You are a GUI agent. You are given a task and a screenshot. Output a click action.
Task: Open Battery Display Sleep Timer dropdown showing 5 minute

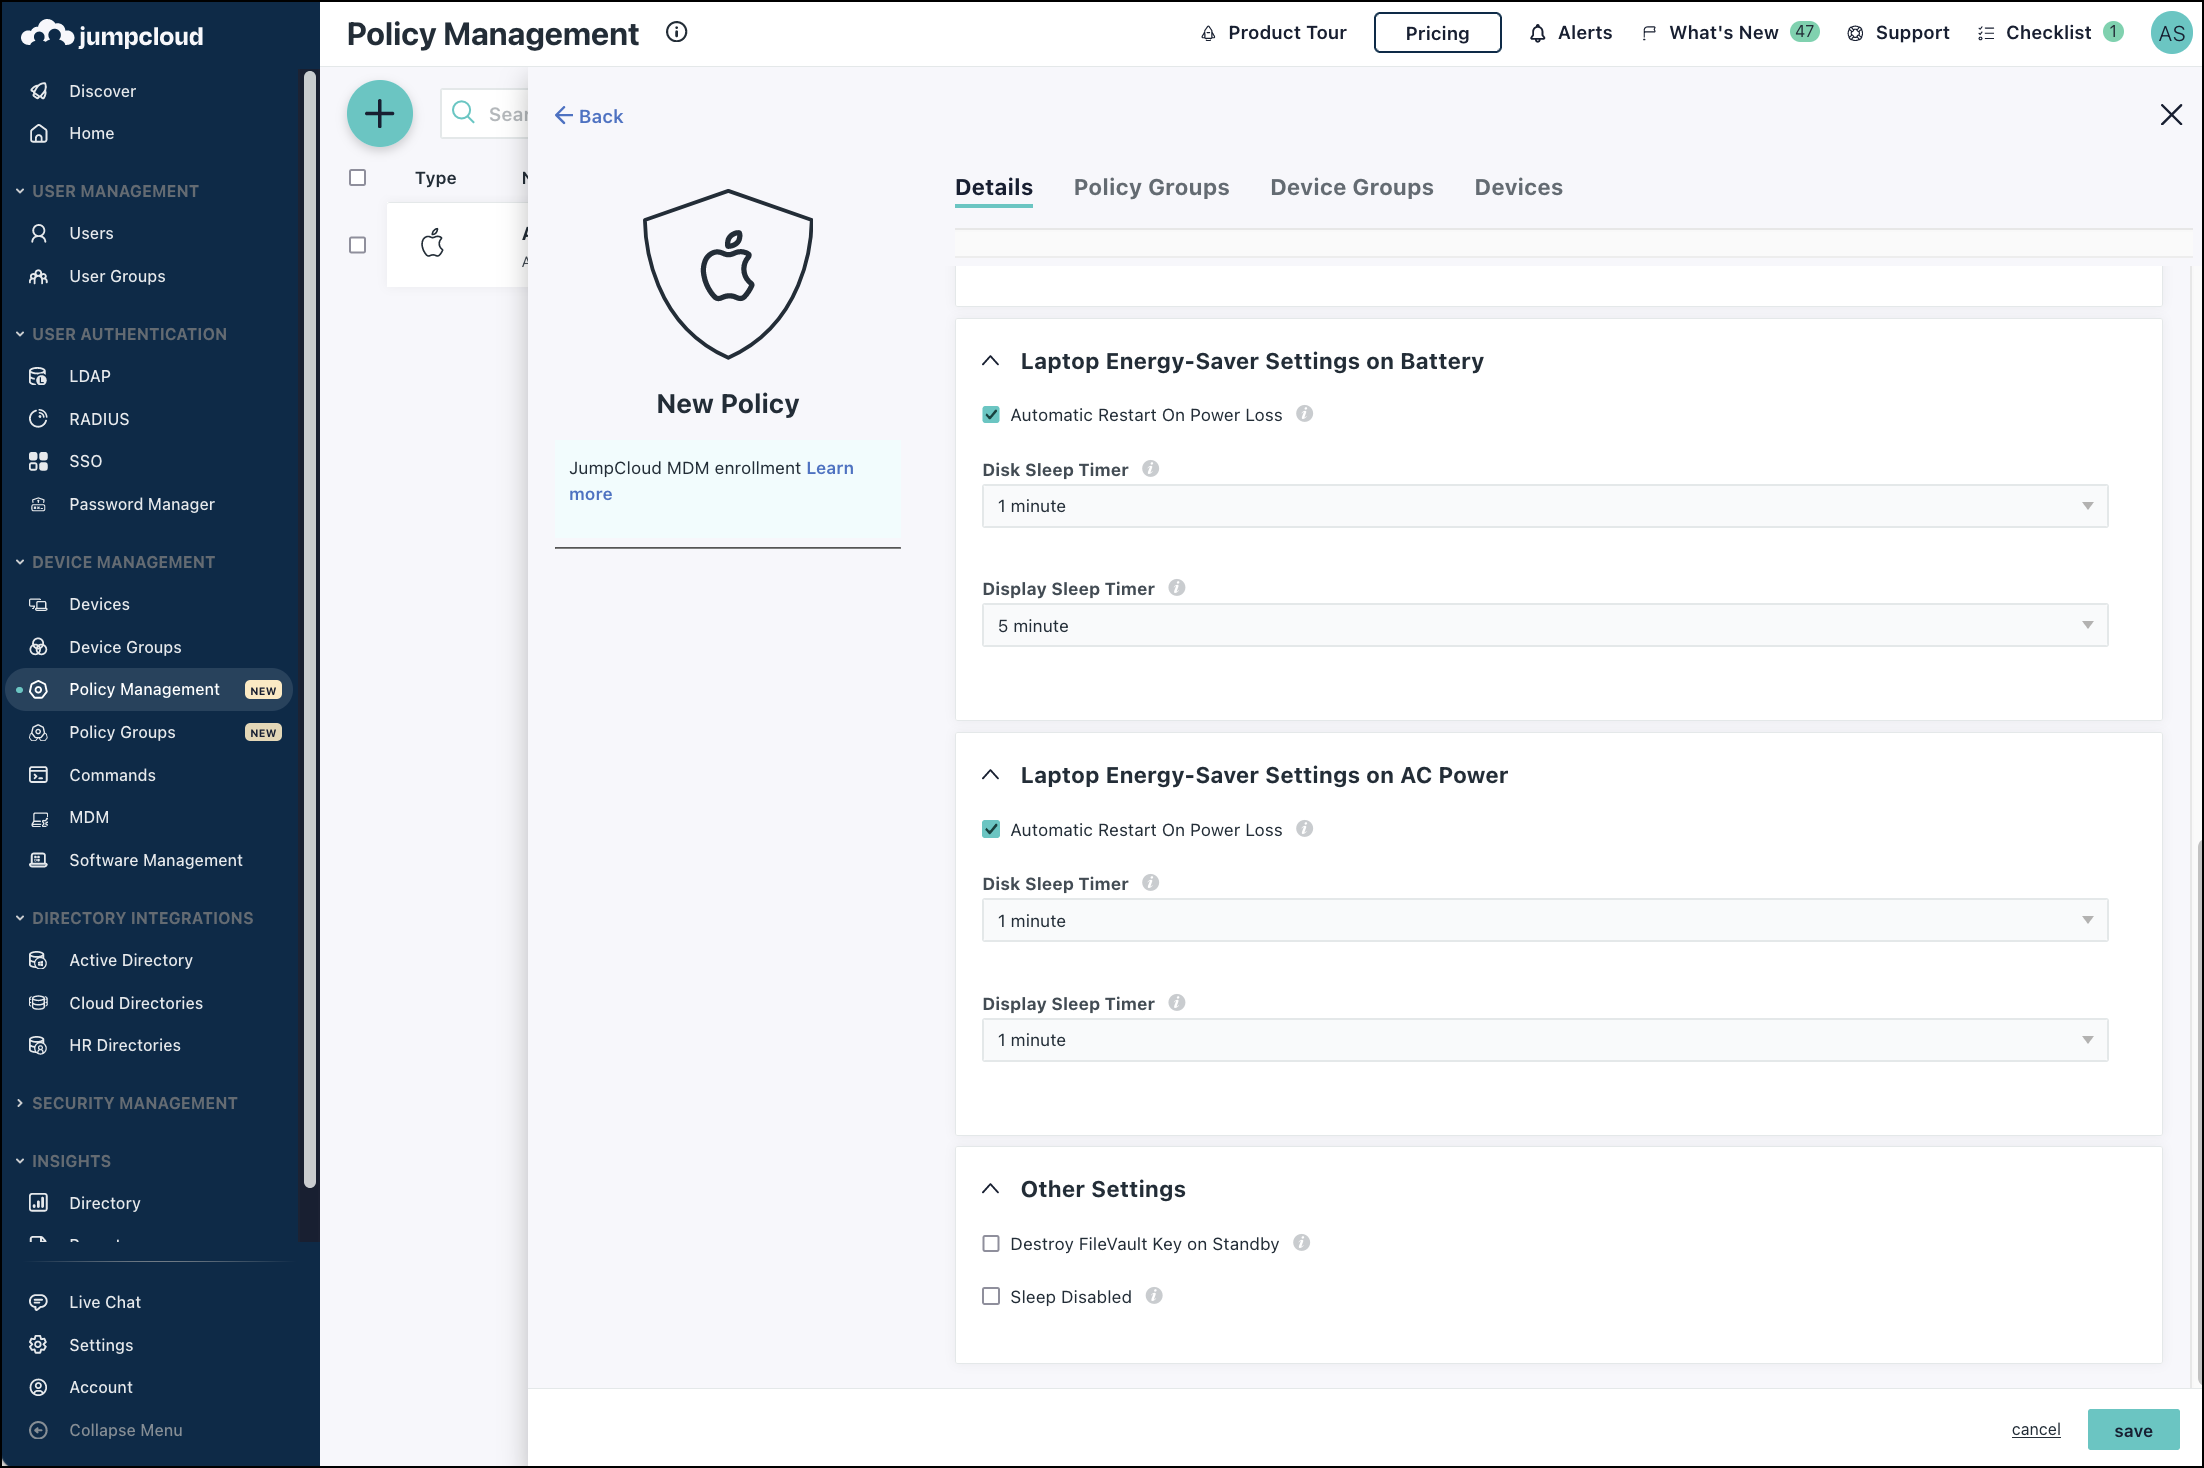pos(1544,626)
